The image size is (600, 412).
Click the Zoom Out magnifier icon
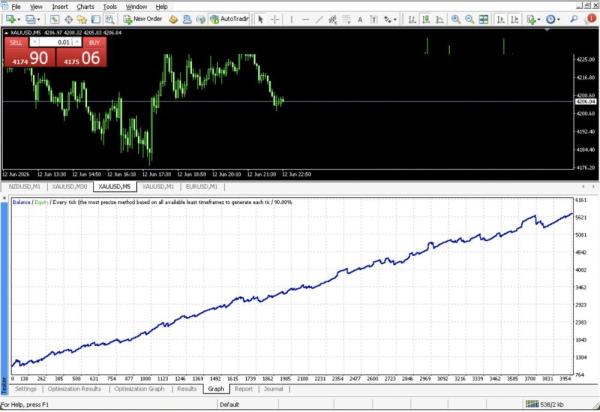[470, 19]
